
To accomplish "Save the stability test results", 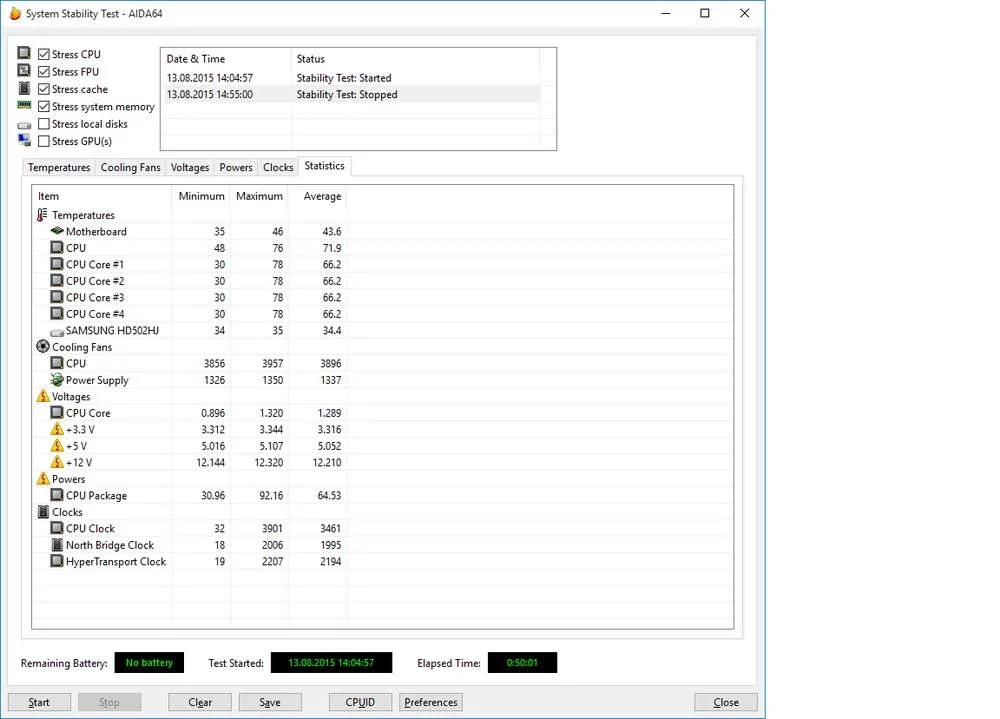I will tap(270, 702).
